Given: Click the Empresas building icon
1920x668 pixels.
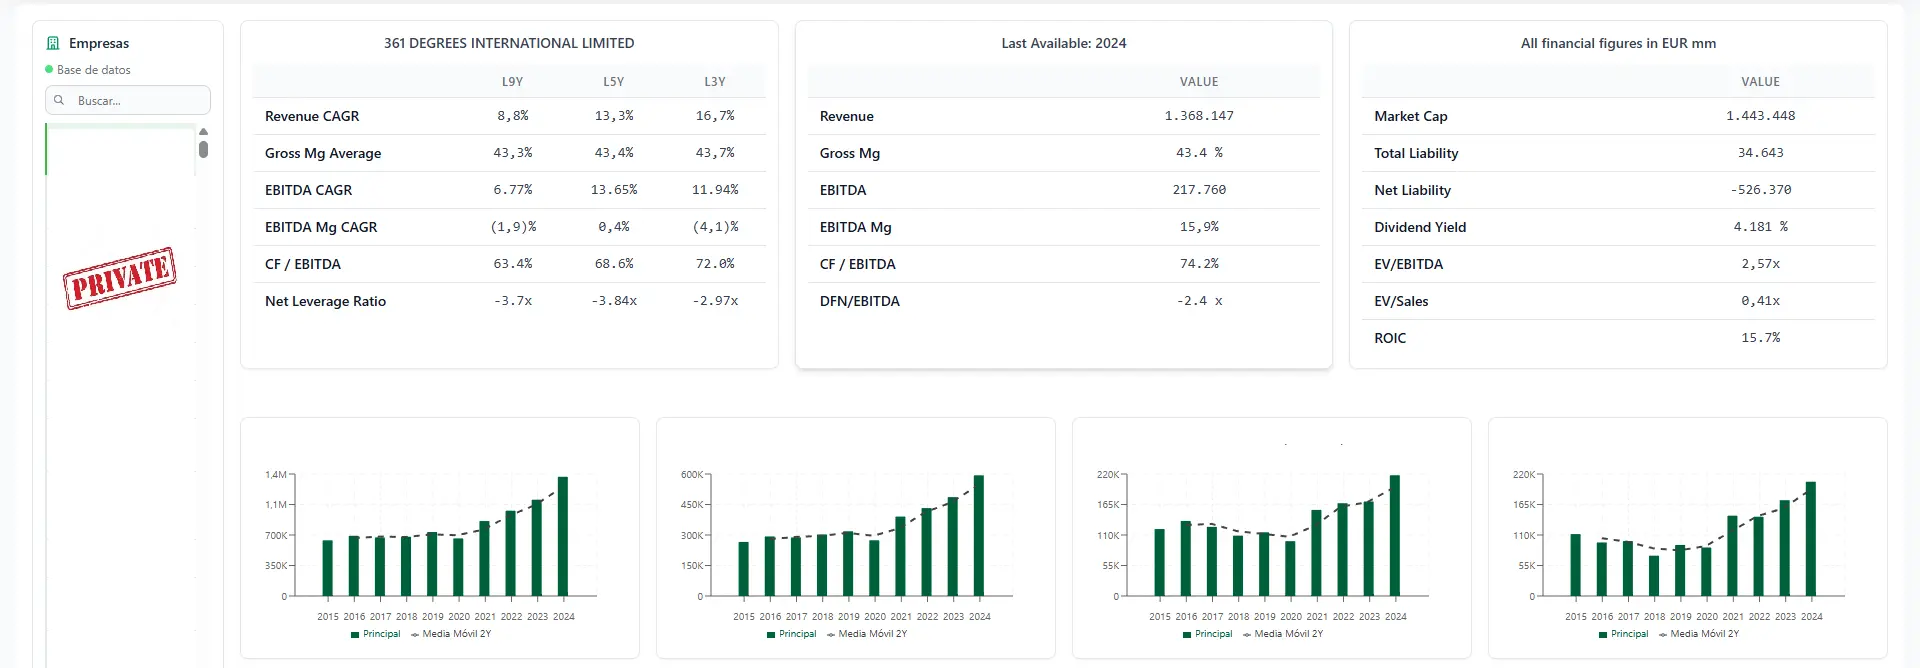Looking at the screenshot, I should tap(53, 43).
